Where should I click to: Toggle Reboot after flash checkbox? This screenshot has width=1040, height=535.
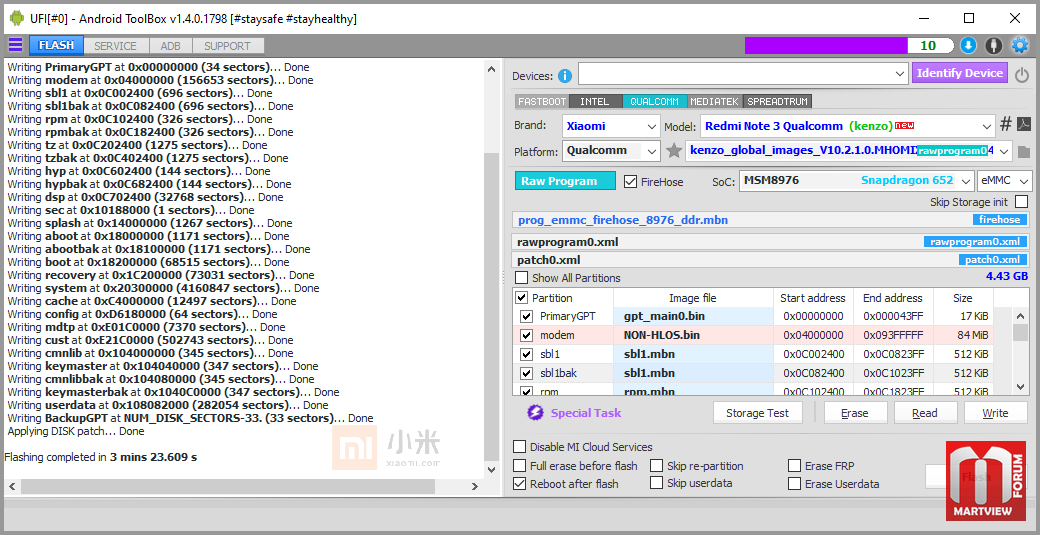coord(519,483)
